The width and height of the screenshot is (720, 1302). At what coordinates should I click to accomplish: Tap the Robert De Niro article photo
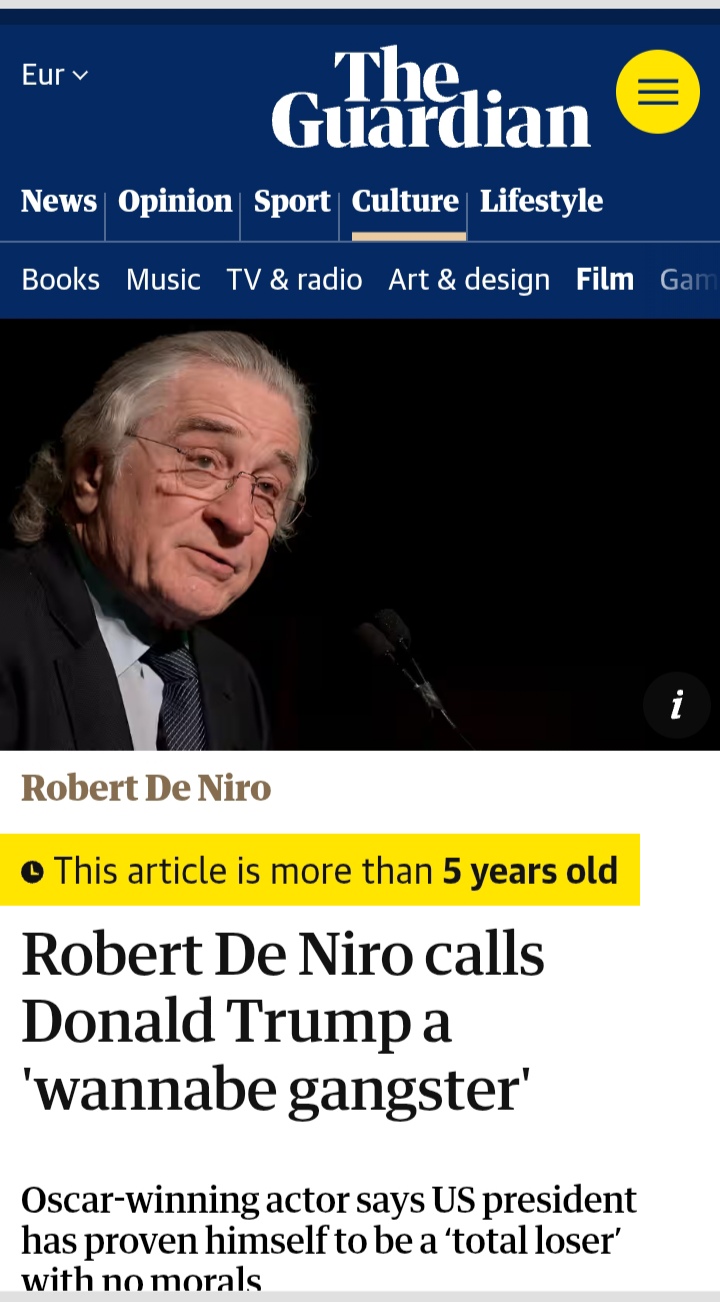(360, 535)
